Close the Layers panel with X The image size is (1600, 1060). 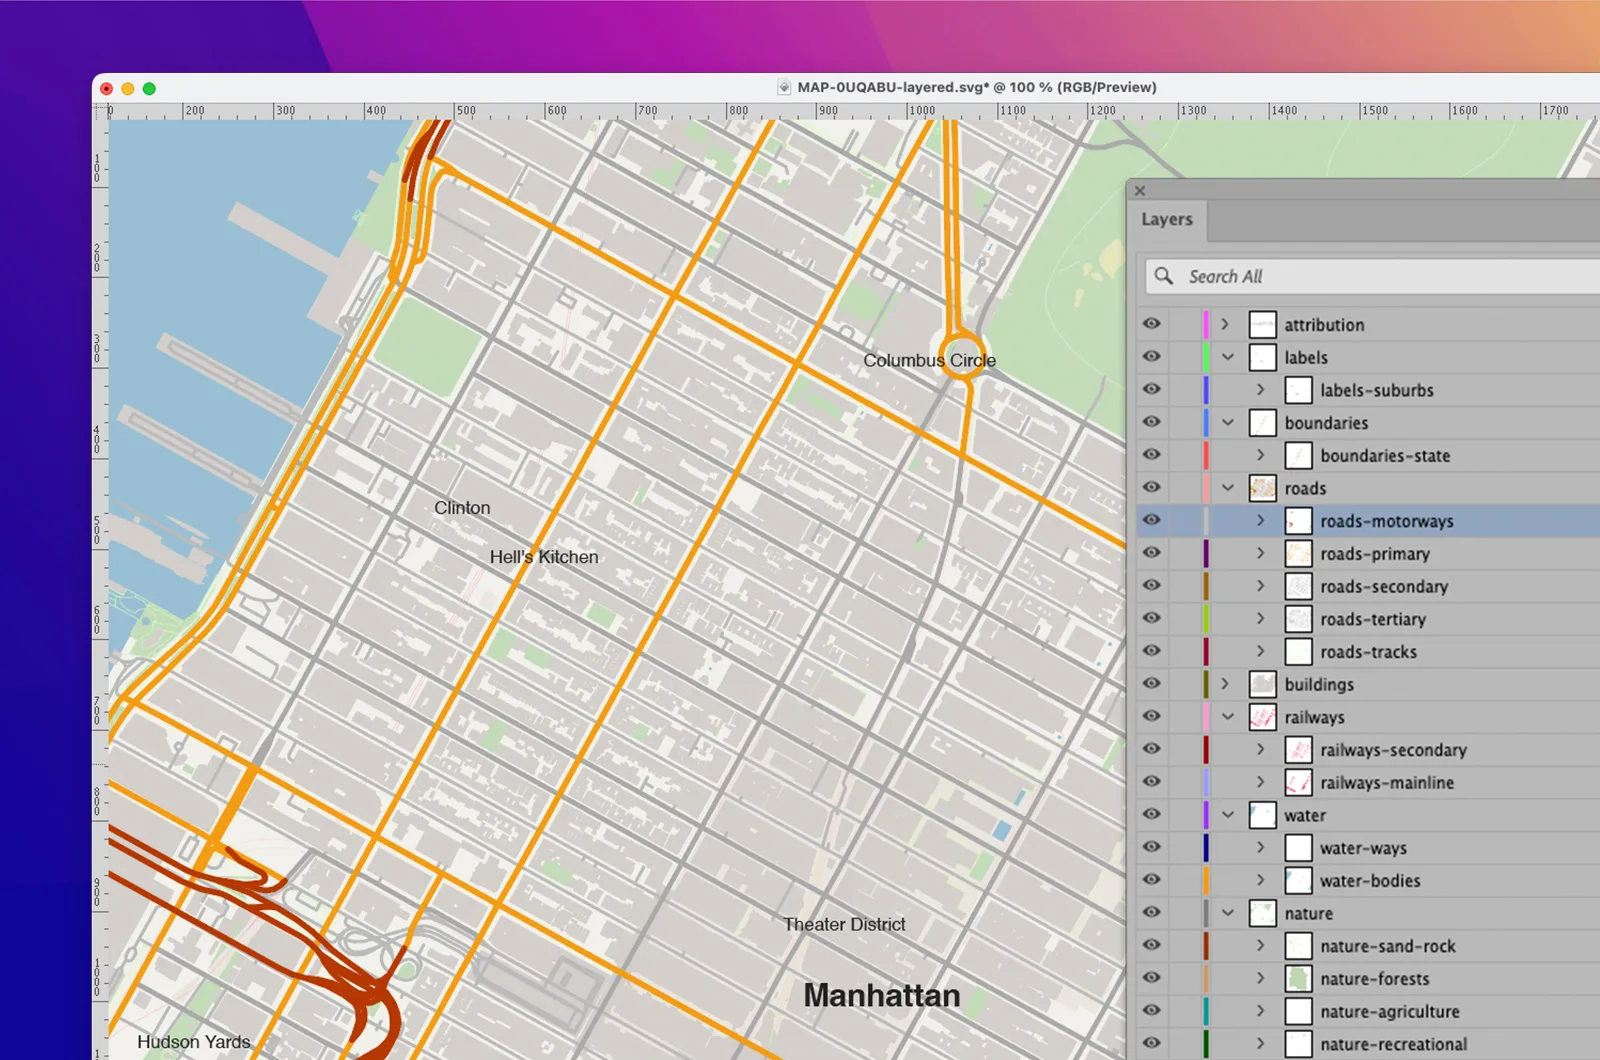1140,190
